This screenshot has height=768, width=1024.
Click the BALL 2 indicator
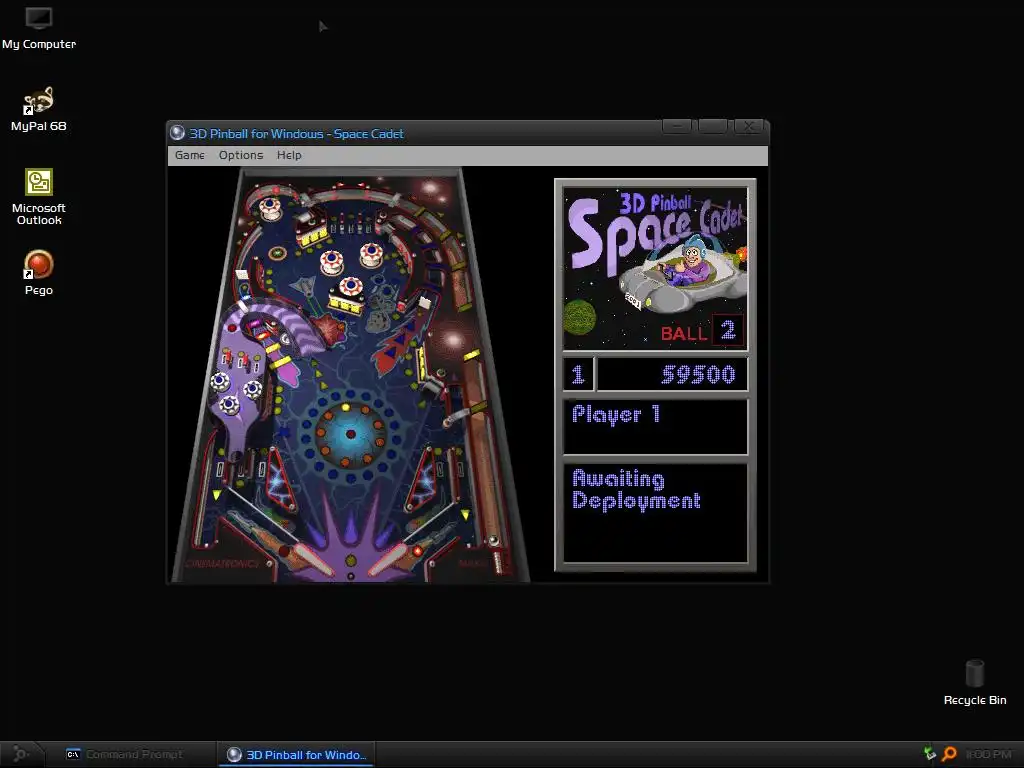[x=701, y=331]
